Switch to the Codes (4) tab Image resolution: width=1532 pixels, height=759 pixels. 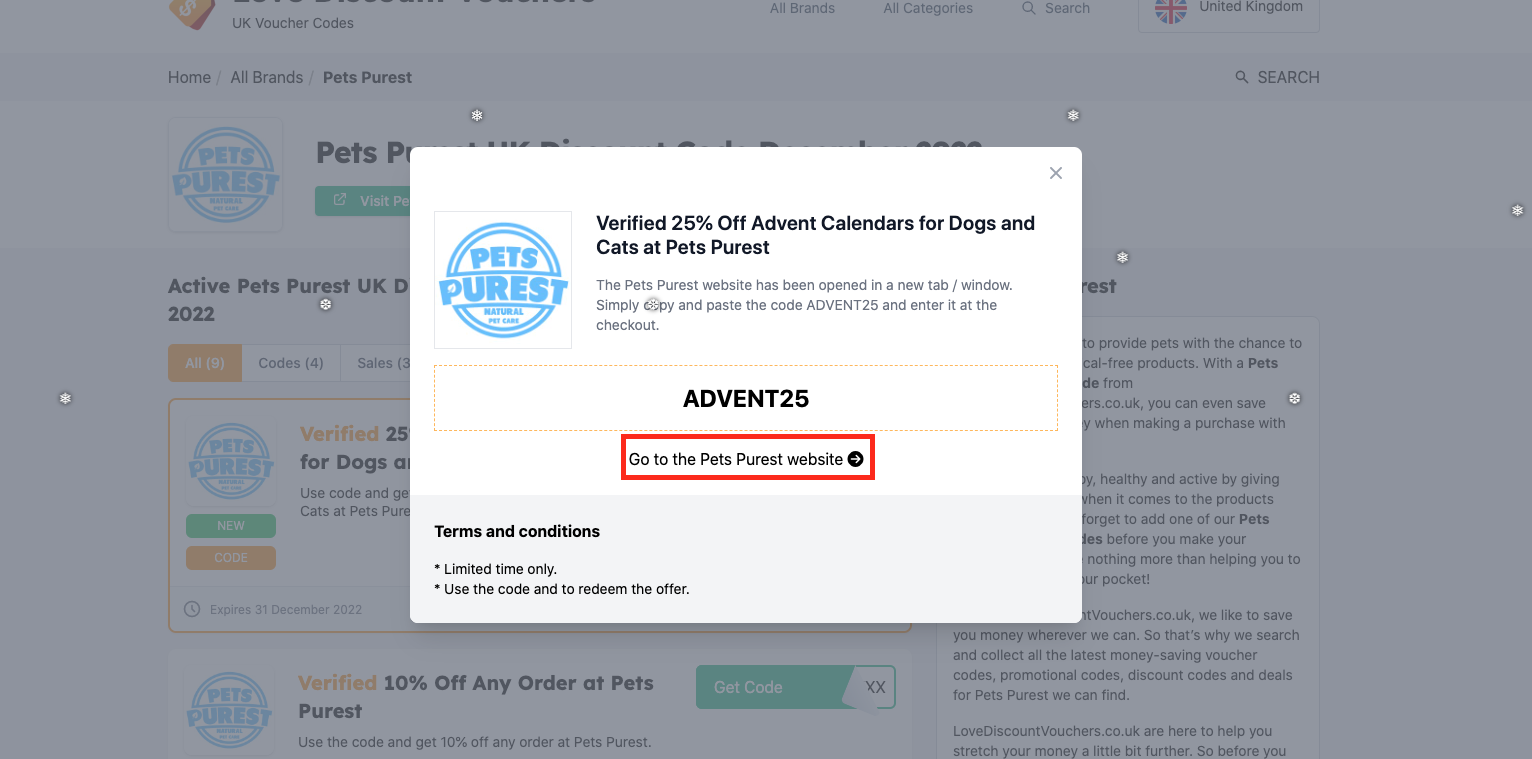click(x=291, y=363)
